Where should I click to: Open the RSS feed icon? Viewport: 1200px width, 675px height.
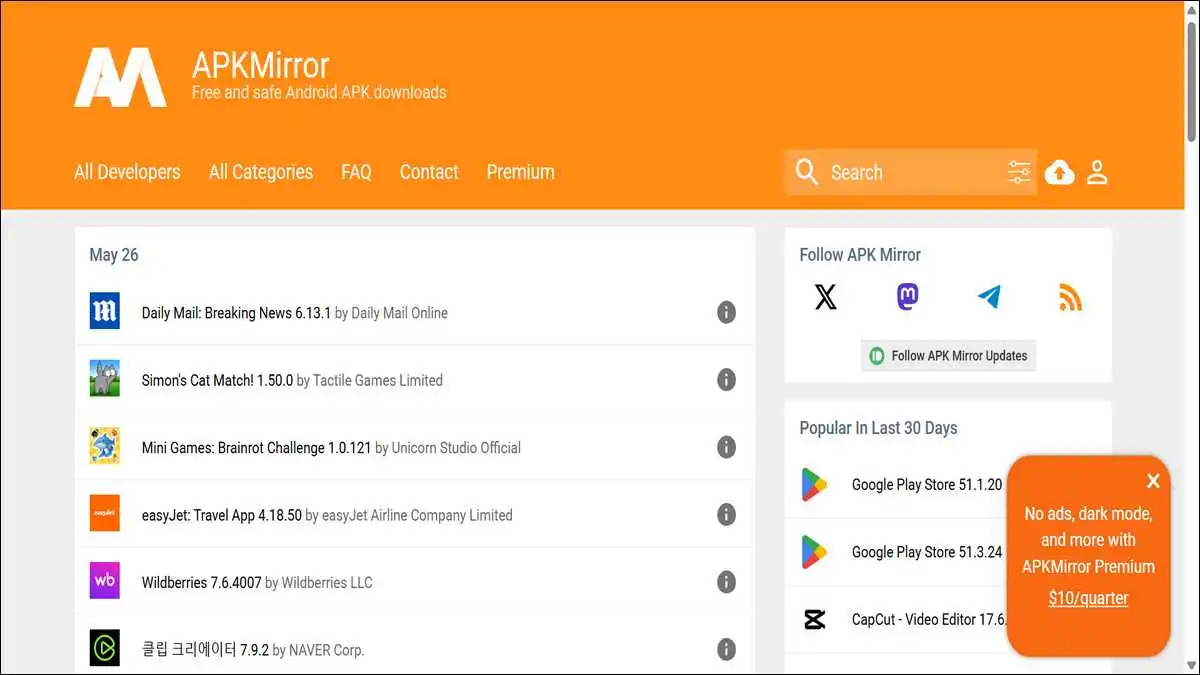click(x=1070, y=297)
